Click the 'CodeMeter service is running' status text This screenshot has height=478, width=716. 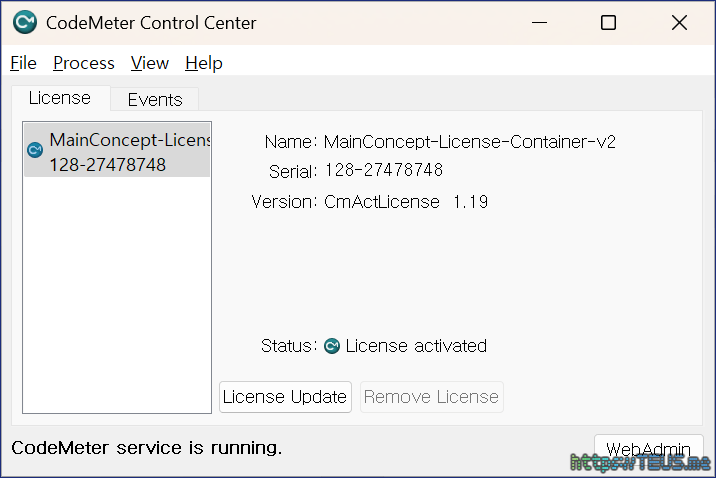(147, 448)
